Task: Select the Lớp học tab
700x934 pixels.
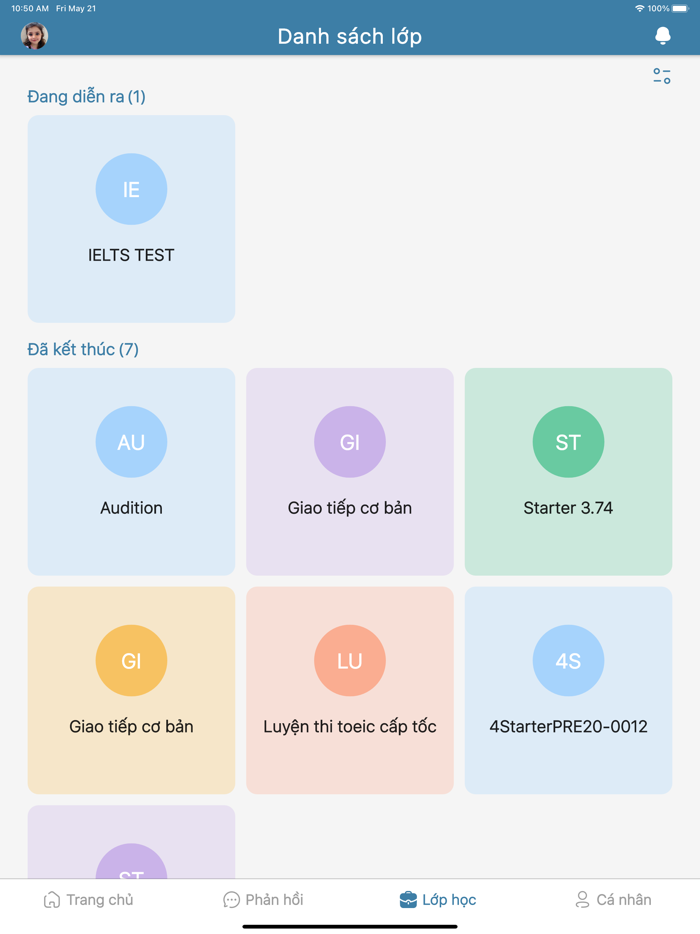Action: (x=438, y=900)
